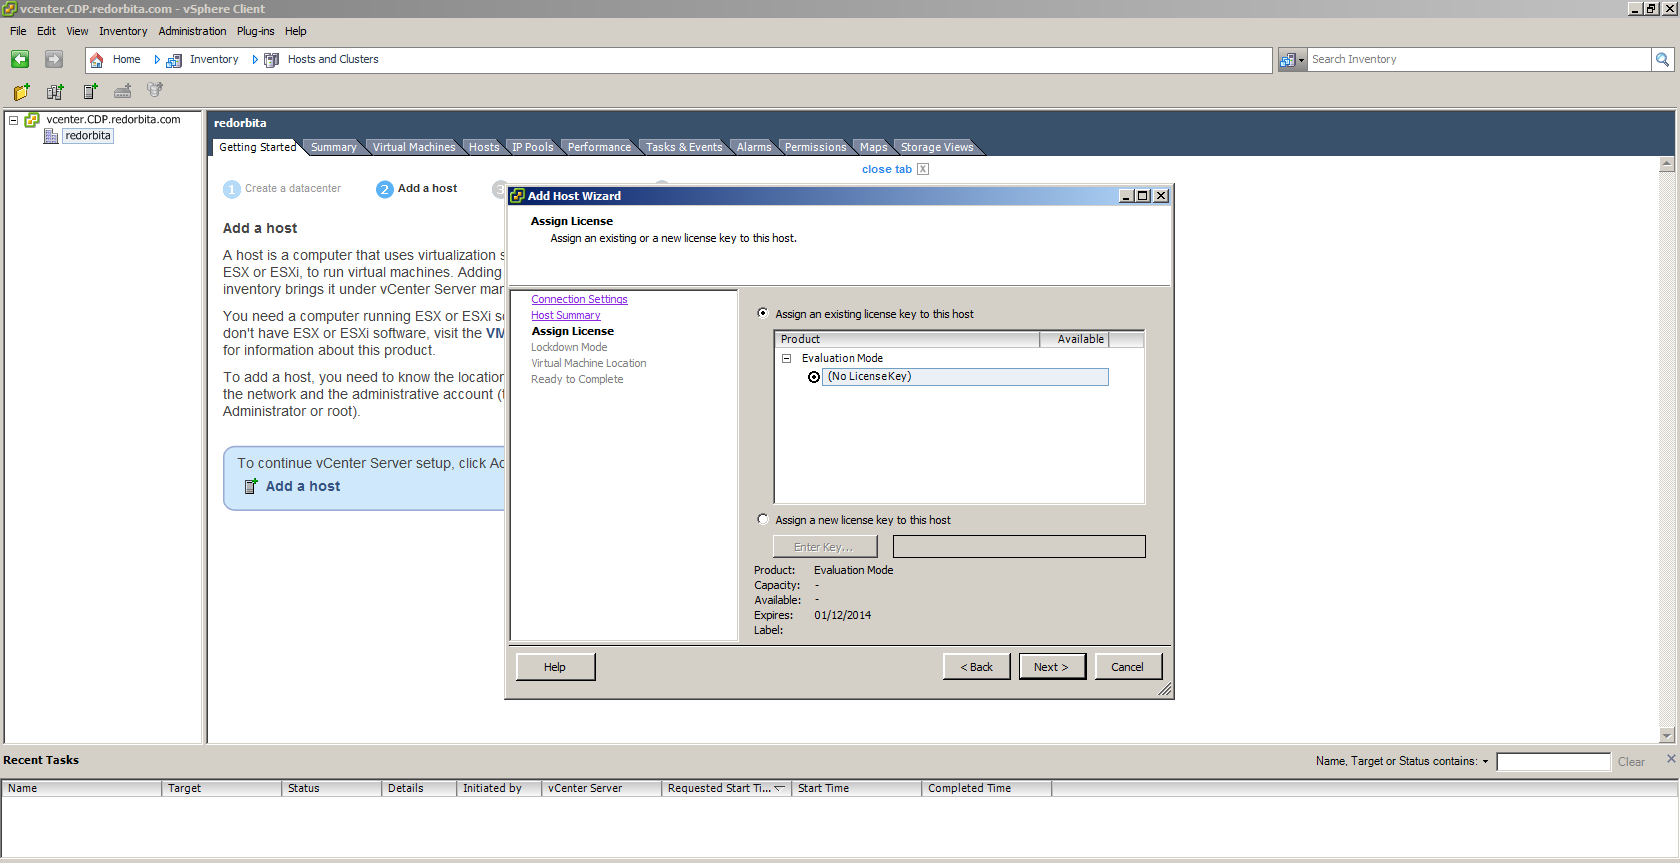This screenshot has width=1680, height=863.
Task: Open the Administration menu
Action: click(x=192, y=31)
